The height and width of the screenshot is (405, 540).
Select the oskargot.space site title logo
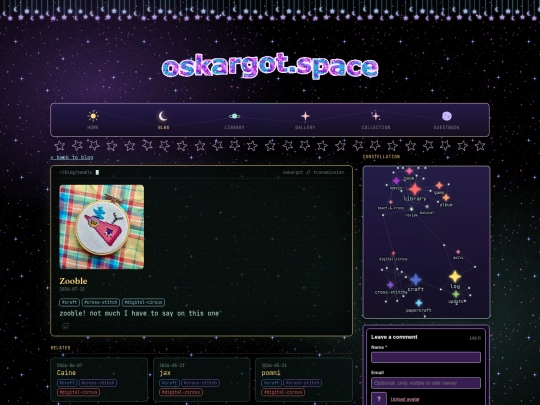pos(270,66)
